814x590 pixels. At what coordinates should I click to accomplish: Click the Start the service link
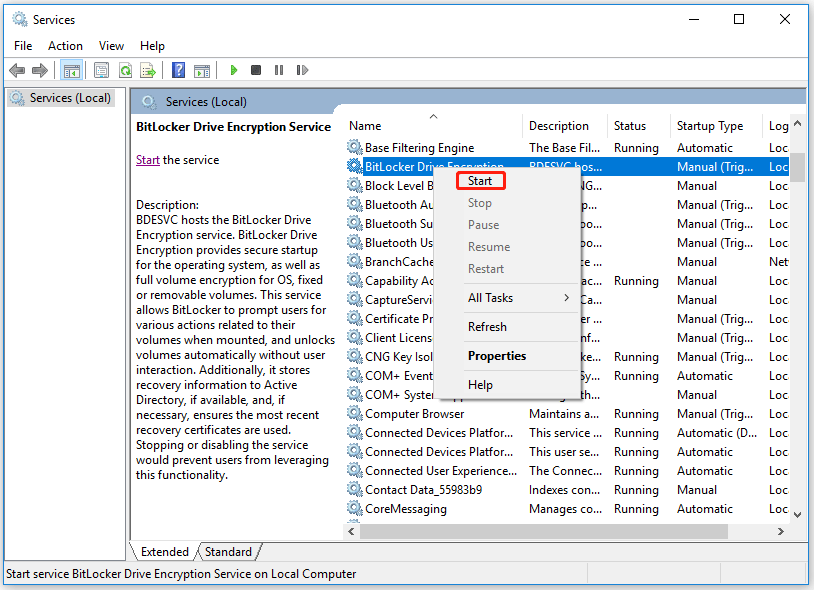coord(148,160)
